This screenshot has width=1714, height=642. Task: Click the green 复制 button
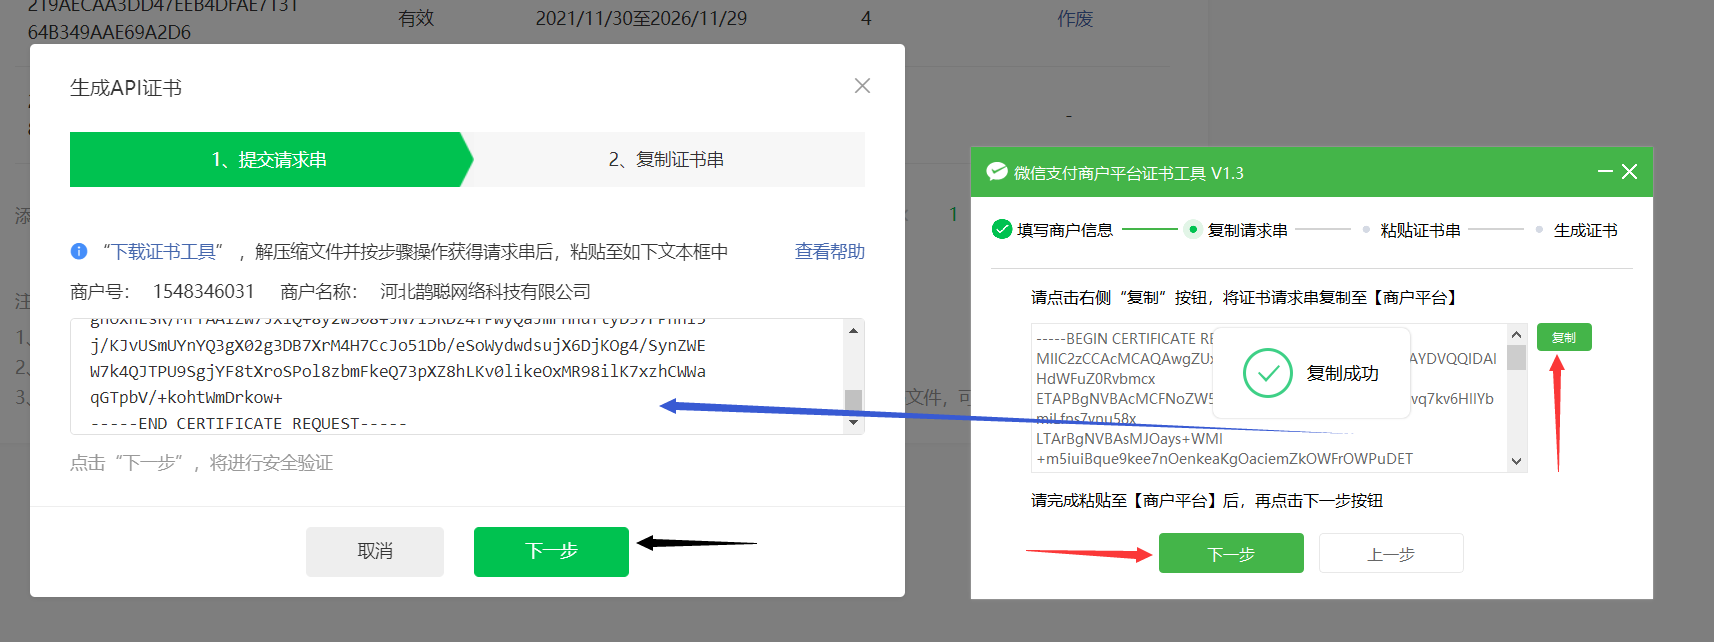tap(1564, 337)
